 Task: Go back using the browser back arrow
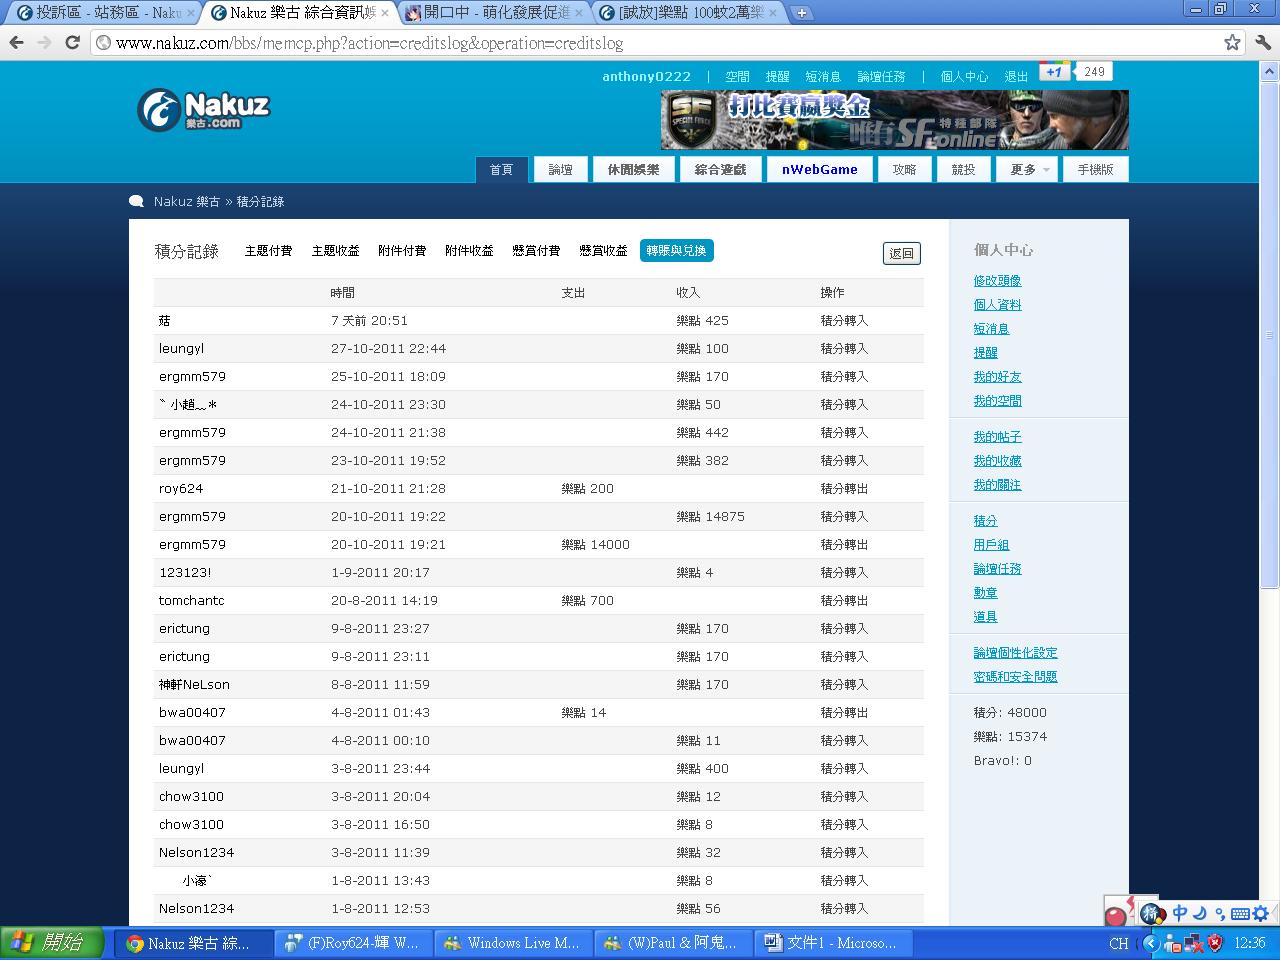coord(16,42)
